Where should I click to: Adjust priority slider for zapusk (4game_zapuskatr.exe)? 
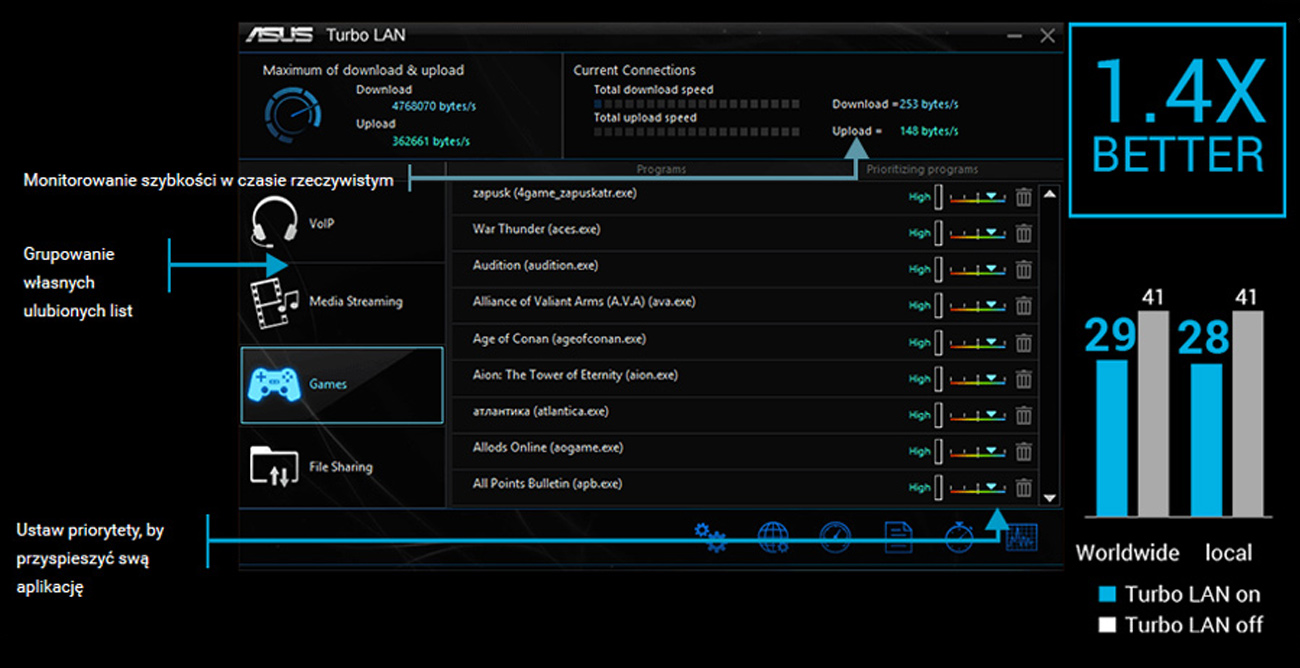pyautogui.click(x=977, y=198)
